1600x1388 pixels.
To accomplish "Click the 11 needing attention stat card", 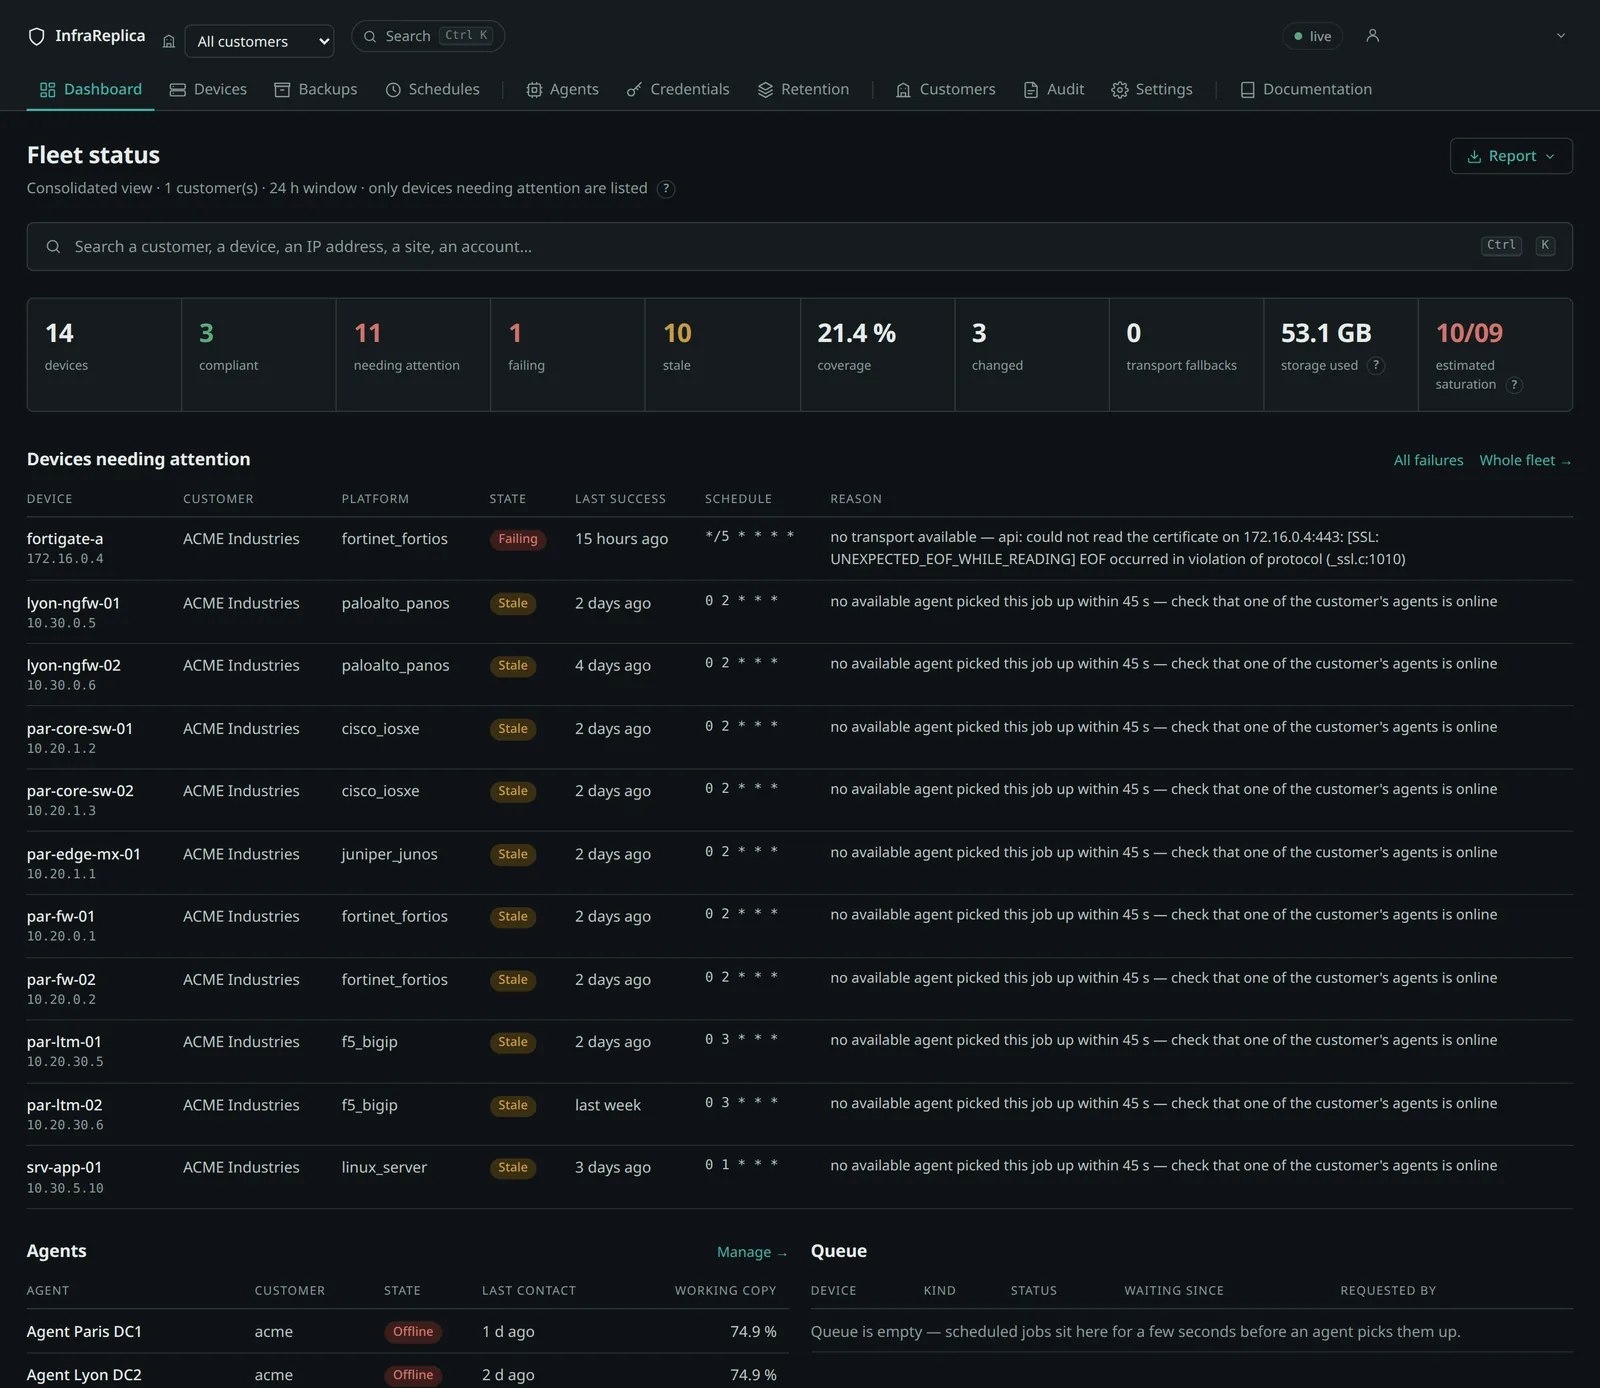I will click(x=413, y=354).
